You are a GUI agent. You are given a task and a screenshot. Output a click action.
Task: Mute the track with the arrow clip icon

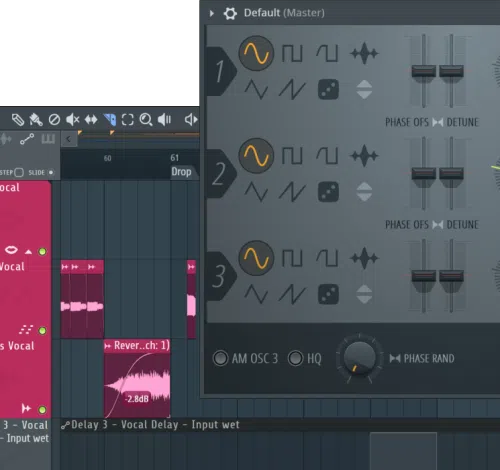tap(42, 410)
